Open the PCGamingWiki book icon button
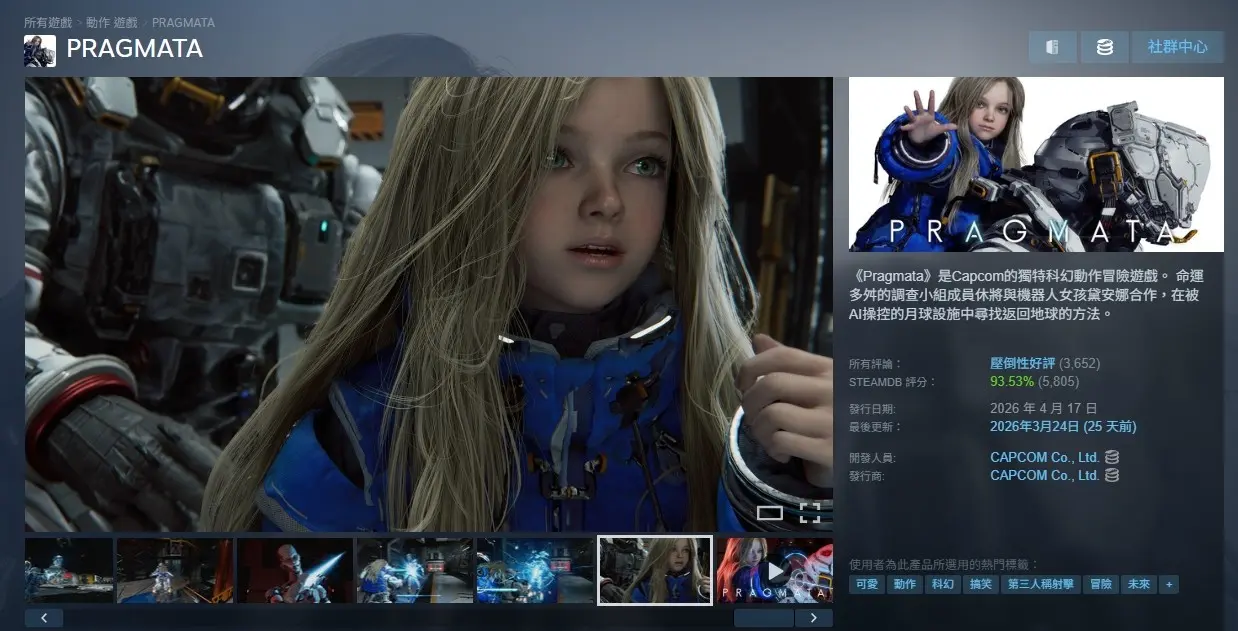The width and height of the screenshot is (1238, 631). click(1052, 47)
